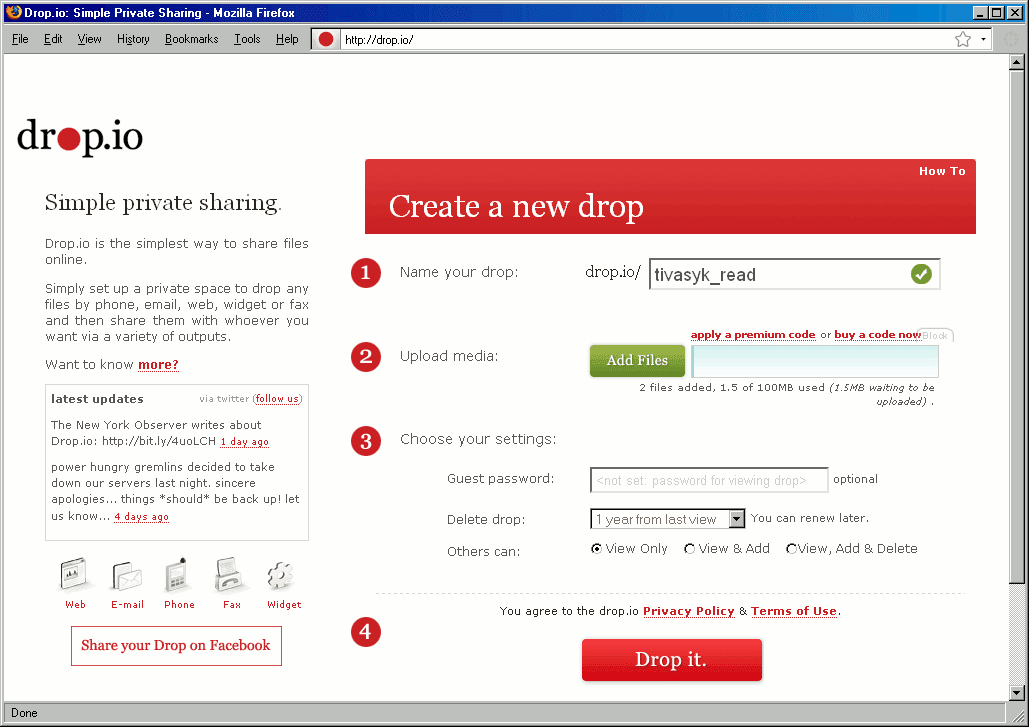This screenshot has height=727, width=1029.
Task: Click apply a premium code link
Action: pos(753,335)
